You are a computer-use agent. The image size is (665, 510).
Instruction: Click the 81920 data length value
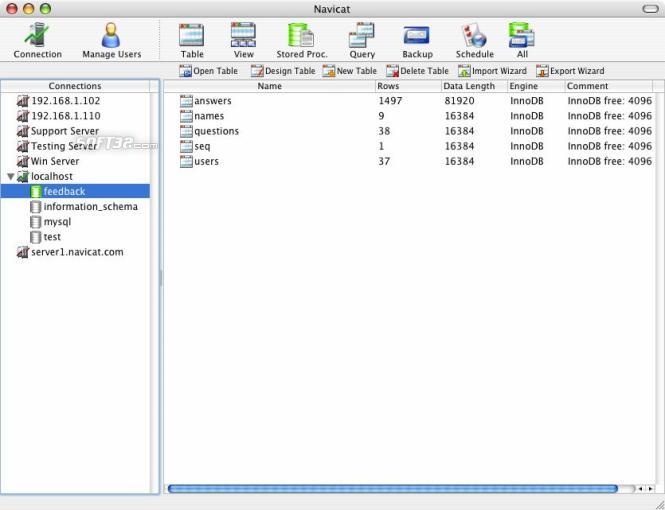pos(459,101)
